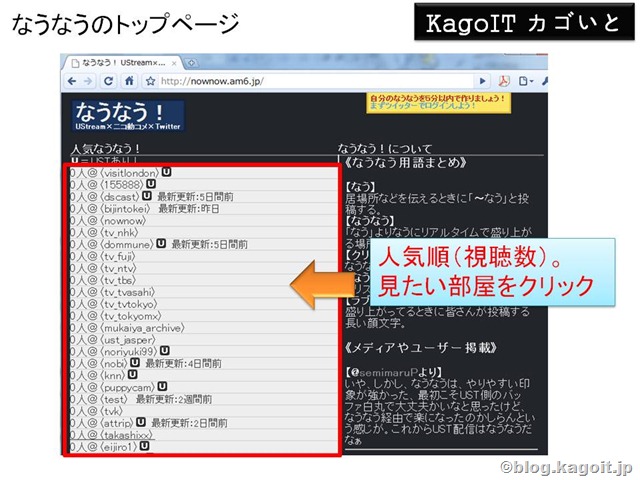
Task: Open the attrip room
Action: click(117, 423)
